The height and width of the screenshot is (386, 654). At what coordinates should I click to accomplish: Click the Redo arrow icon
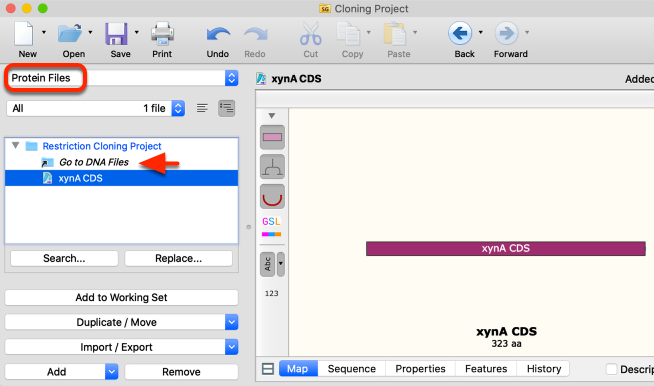coord(255,34)
